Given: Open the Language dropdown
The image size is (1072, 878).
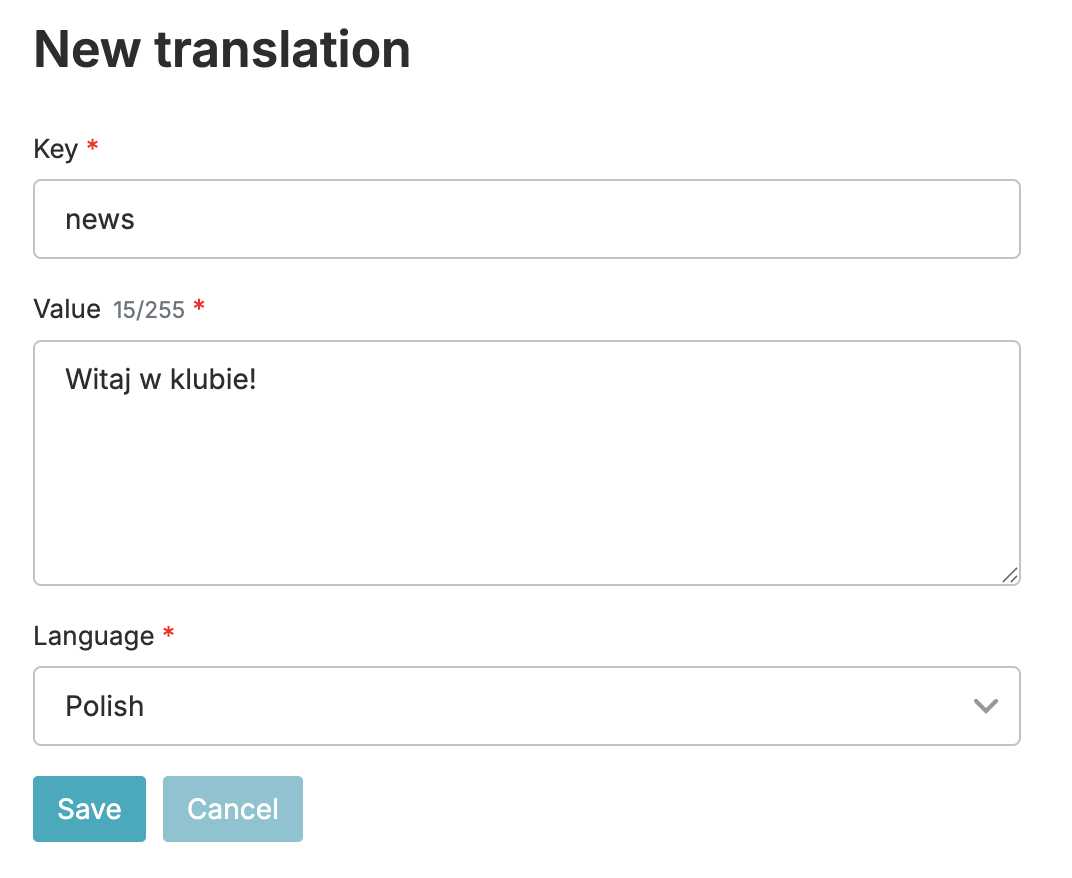Looking at the screenshot, I should click(526, 706).
